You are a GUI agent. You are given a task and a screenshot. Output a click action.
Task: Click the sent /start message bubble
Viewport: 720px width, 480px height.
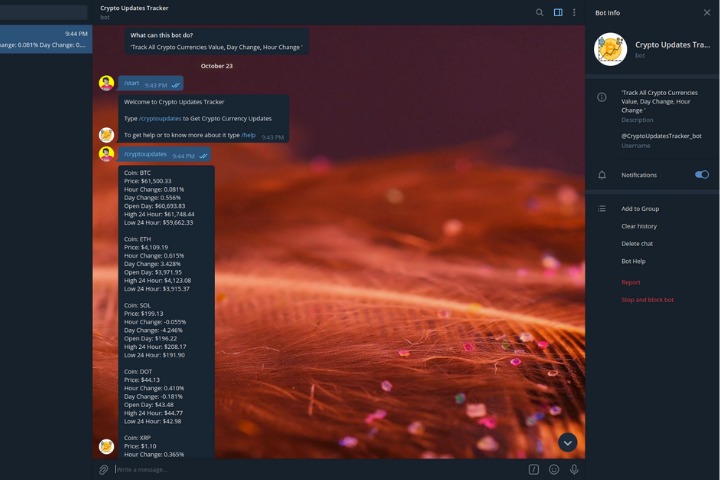pyautogui.click(x=151, y=84)
